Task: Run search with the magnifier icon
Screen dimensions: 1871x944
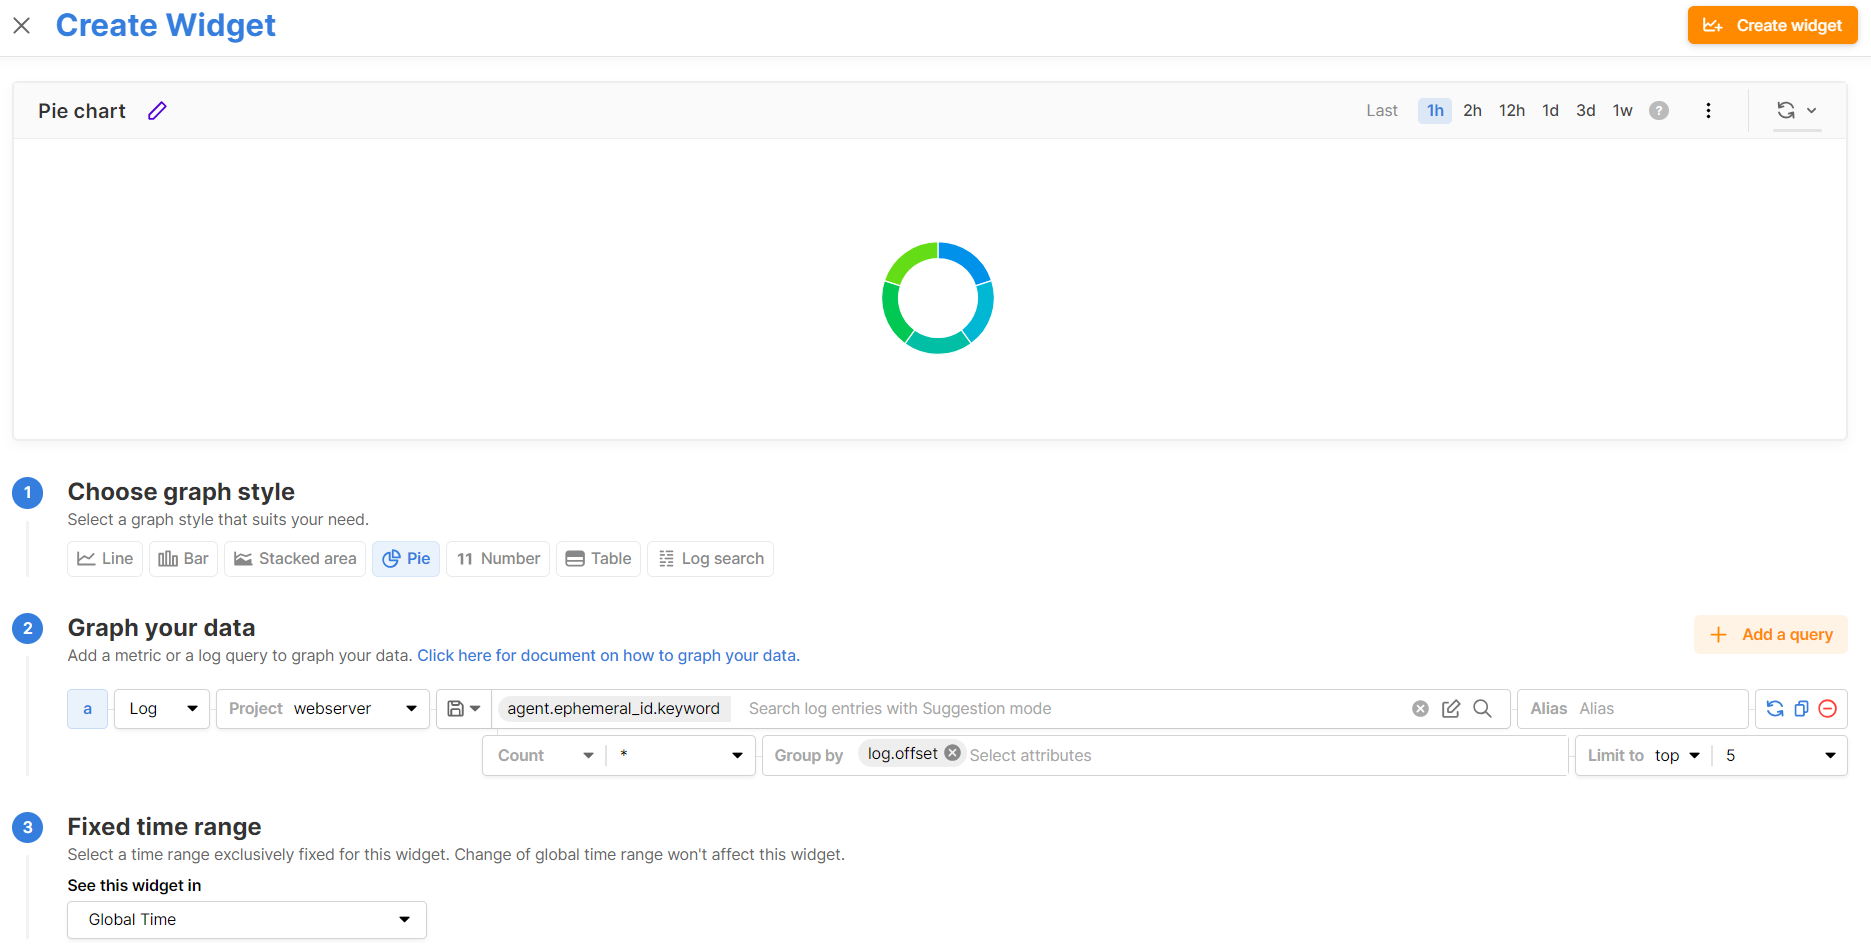Action: point(1482,709)
